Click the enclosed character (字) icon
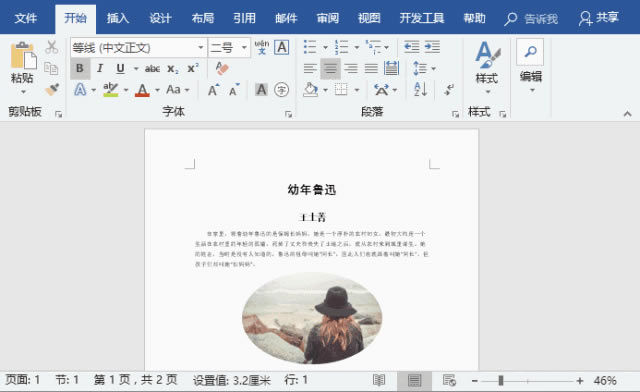The image size is (640, 392). click(x=281, y=90)
